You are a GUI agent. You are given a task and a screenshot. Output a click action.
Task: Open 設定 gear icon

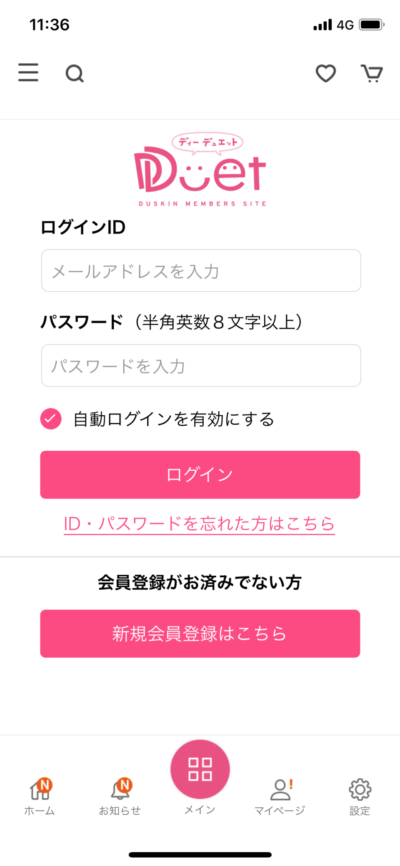[360, 790]
